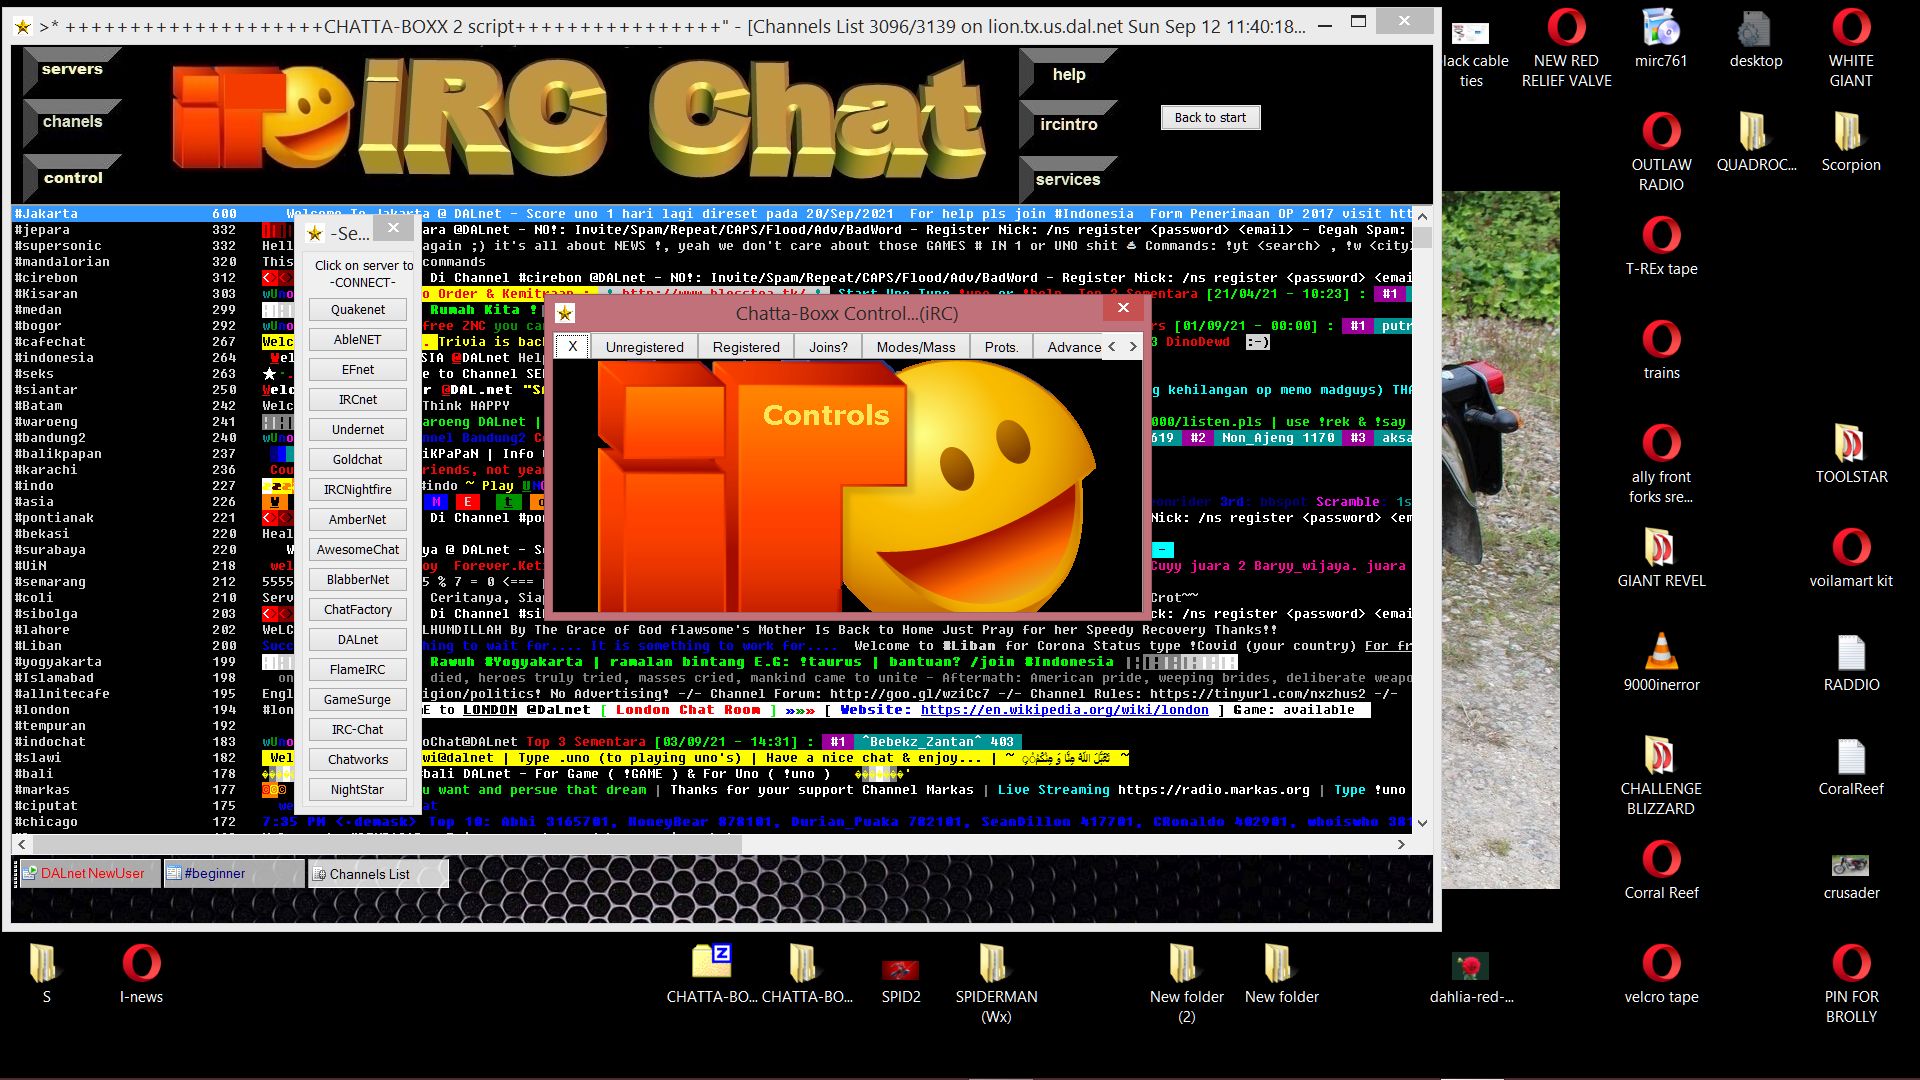This screenshot has height=1080, width=1920.
Task: Switch to the Unregistered tab
Action: 644,347
